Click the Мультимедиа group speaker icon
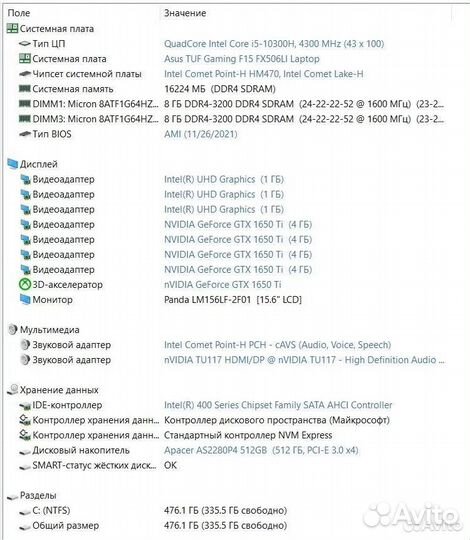 tap(12, 330)
